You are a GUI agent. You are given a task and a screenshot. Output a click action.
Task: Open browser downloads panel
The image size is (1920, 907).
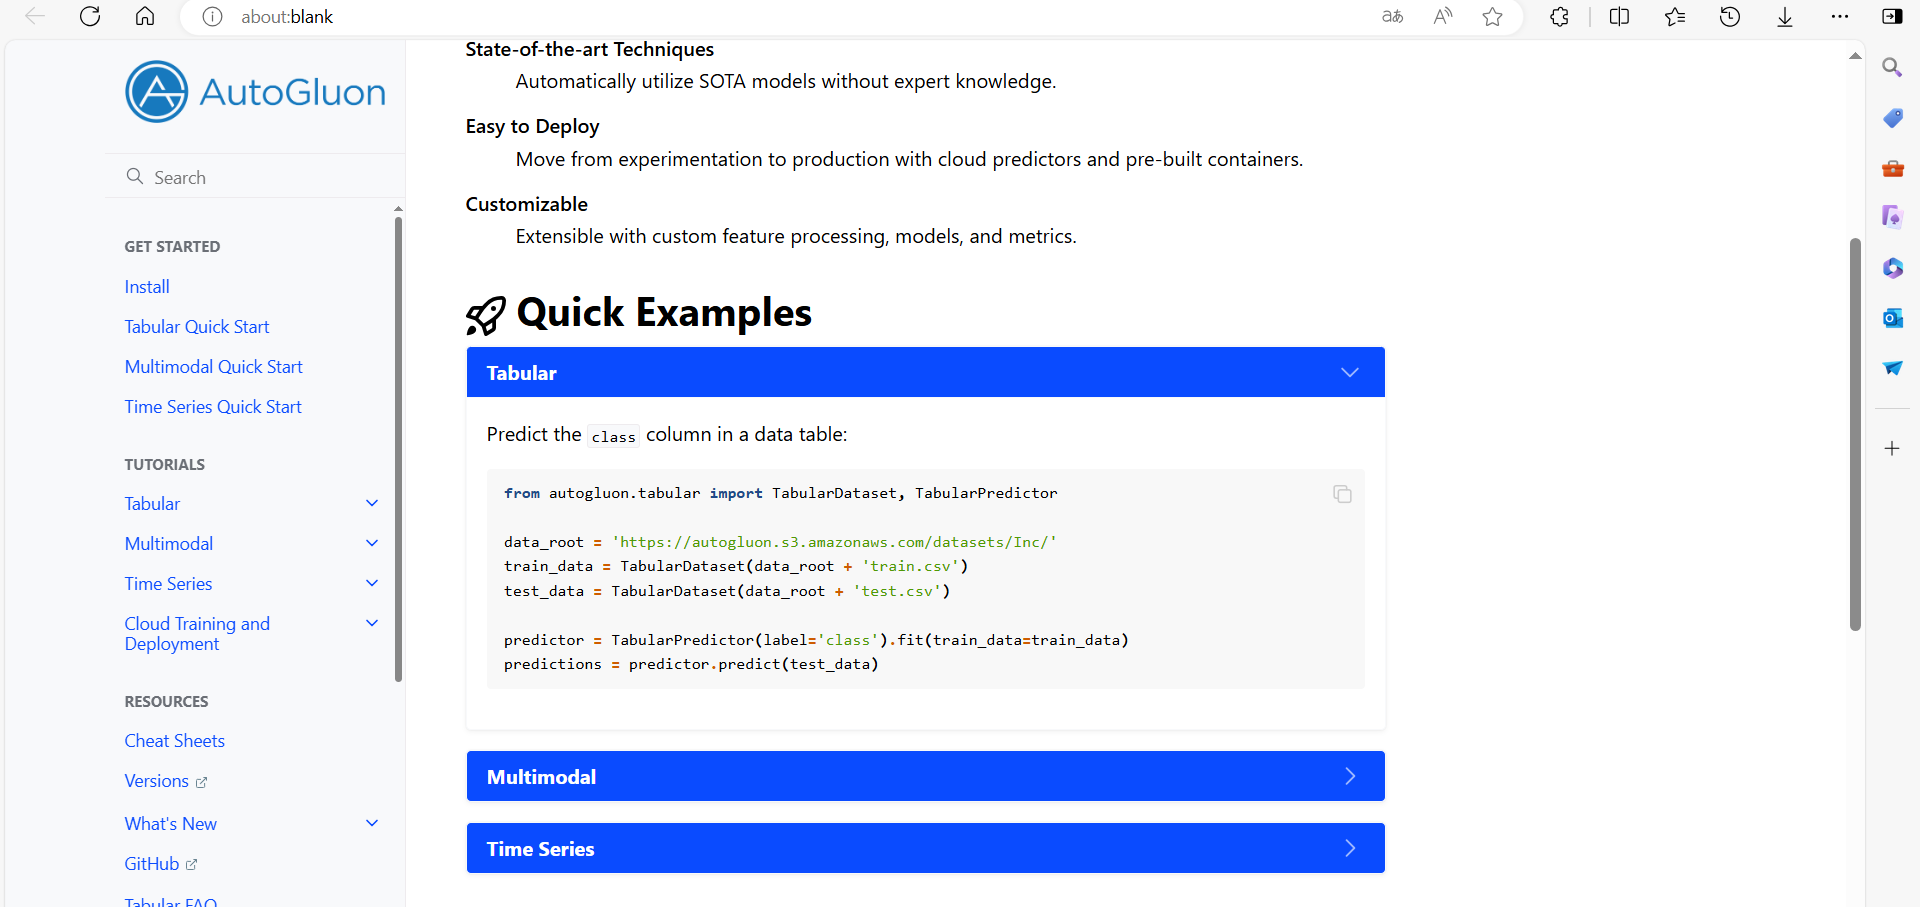coord(1785,17)
